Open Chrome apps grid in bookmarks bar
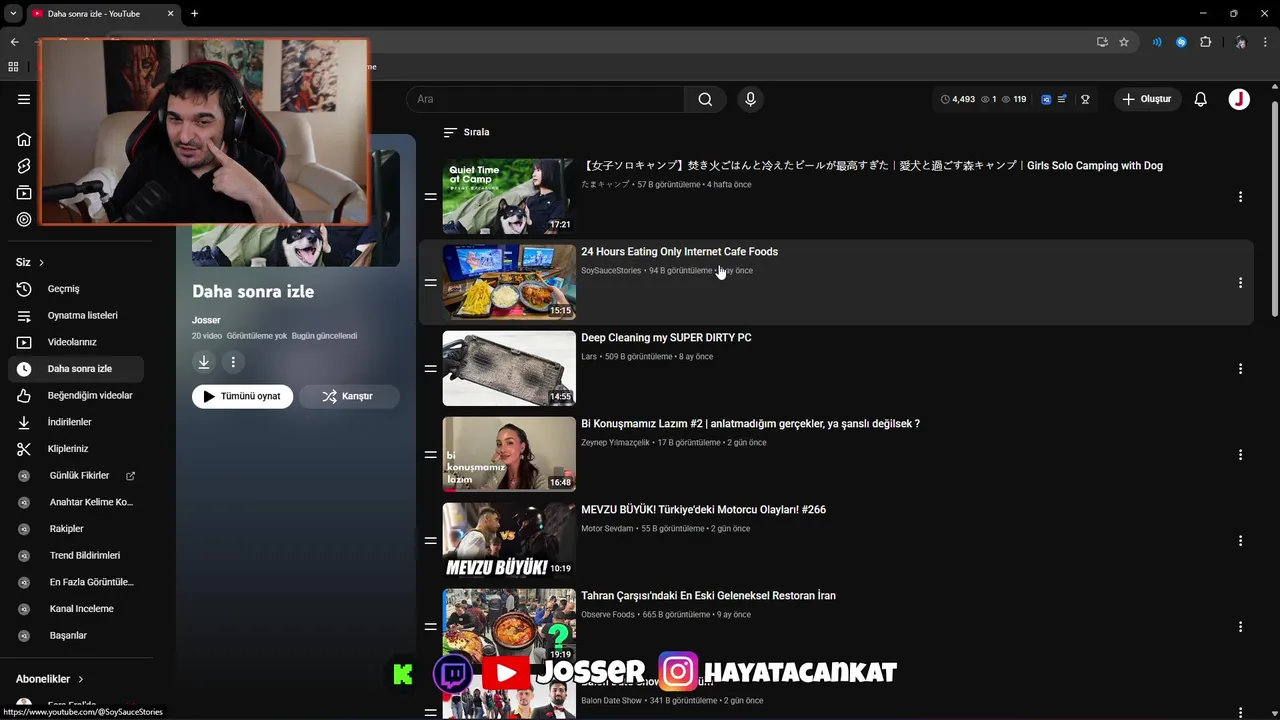This screenshot has height=720, width=1280. pyautogui.click(x=13, y=67)
